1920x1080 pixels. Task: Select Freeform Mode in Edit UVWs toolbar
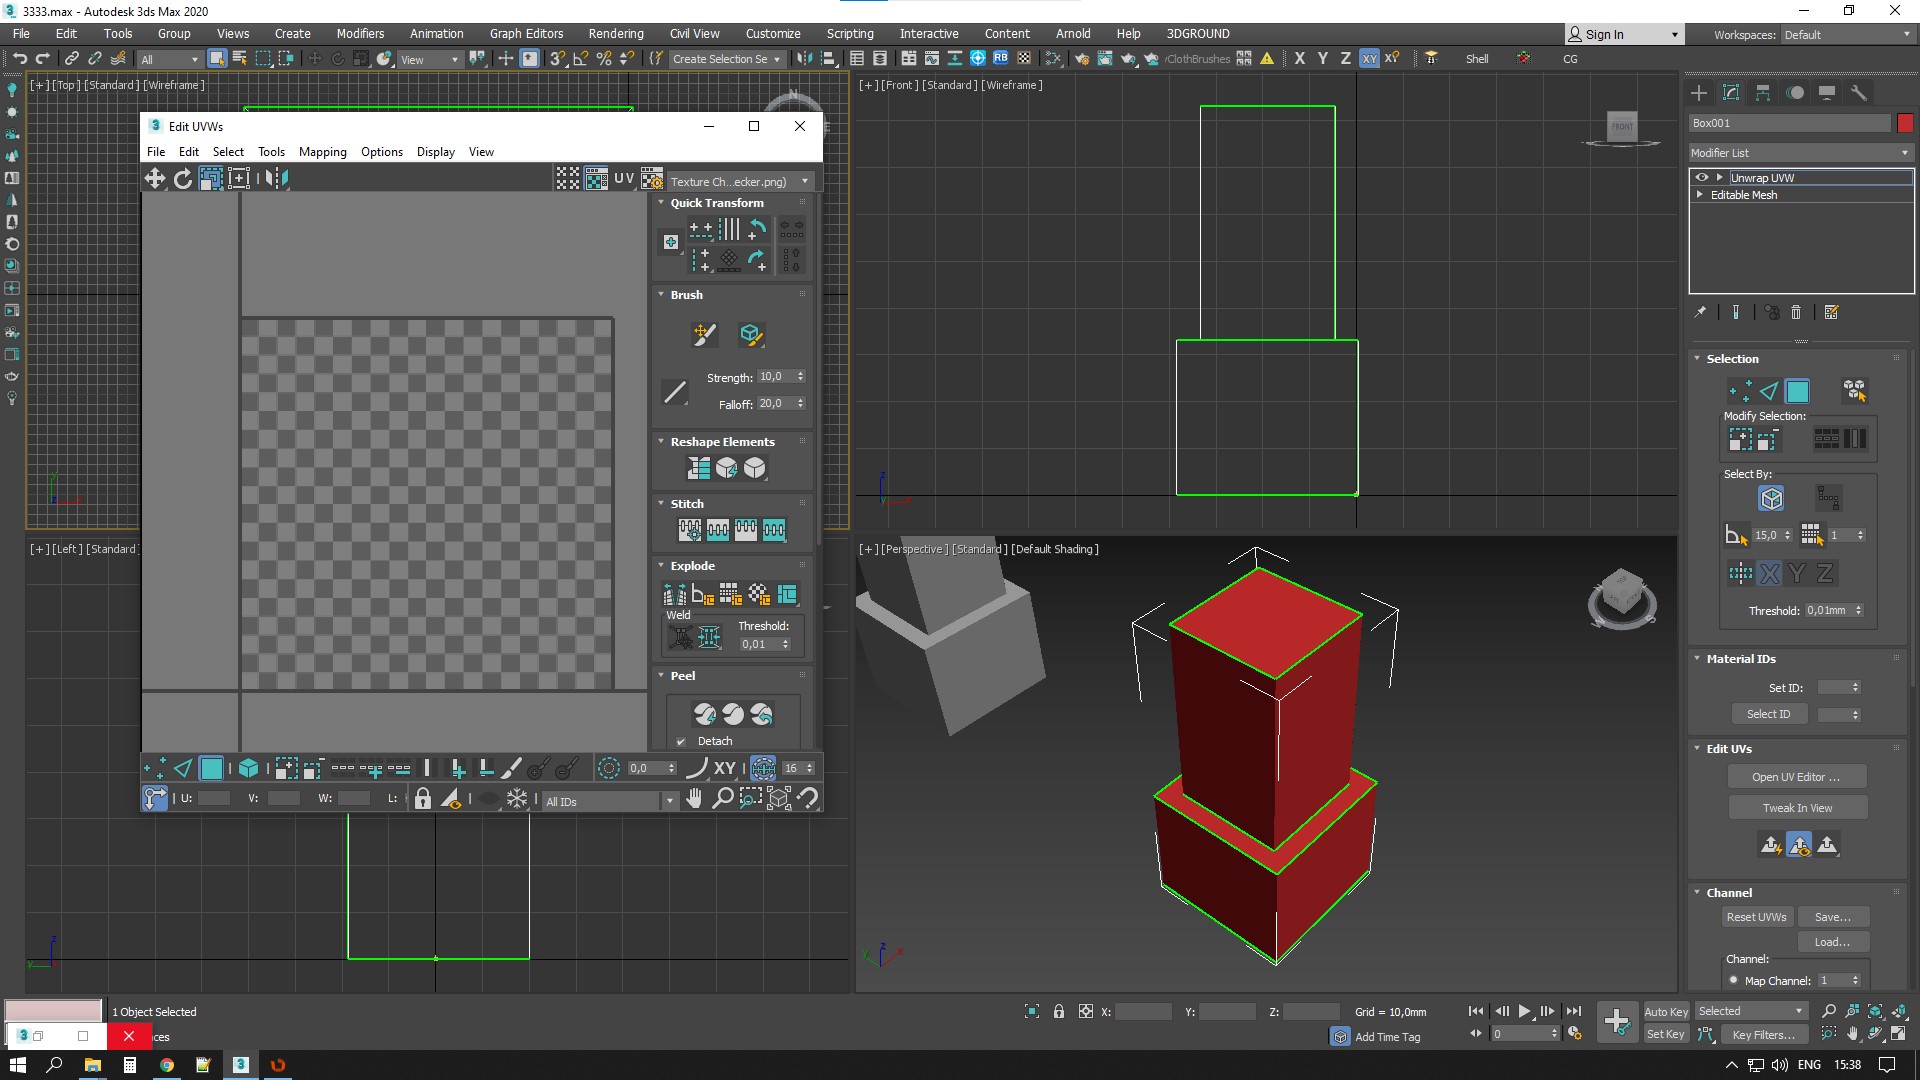click(x=239, y=178)
